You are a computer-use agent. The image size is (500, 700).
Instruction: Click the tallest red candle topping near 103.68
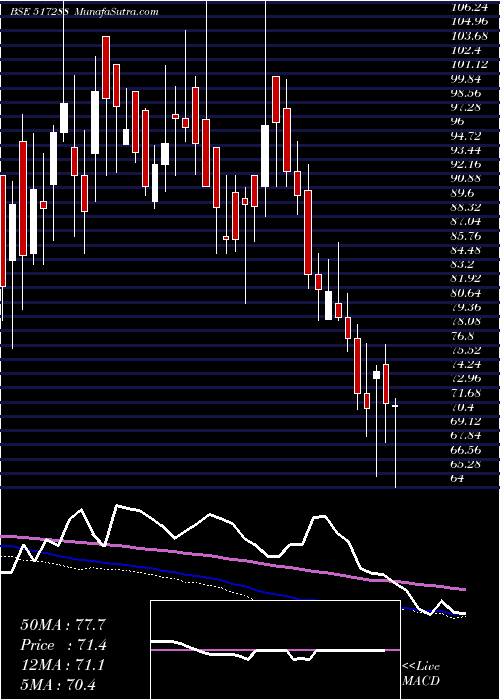click(x=106, y=67)
